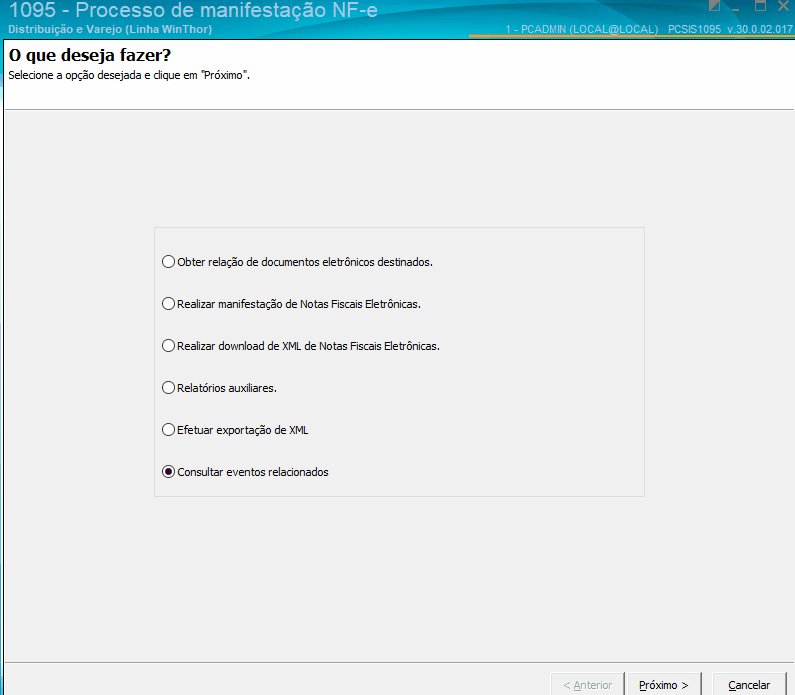Click 'Distribuição e Varejo (Linha WinThor)' subtitle

coord(110,29)
